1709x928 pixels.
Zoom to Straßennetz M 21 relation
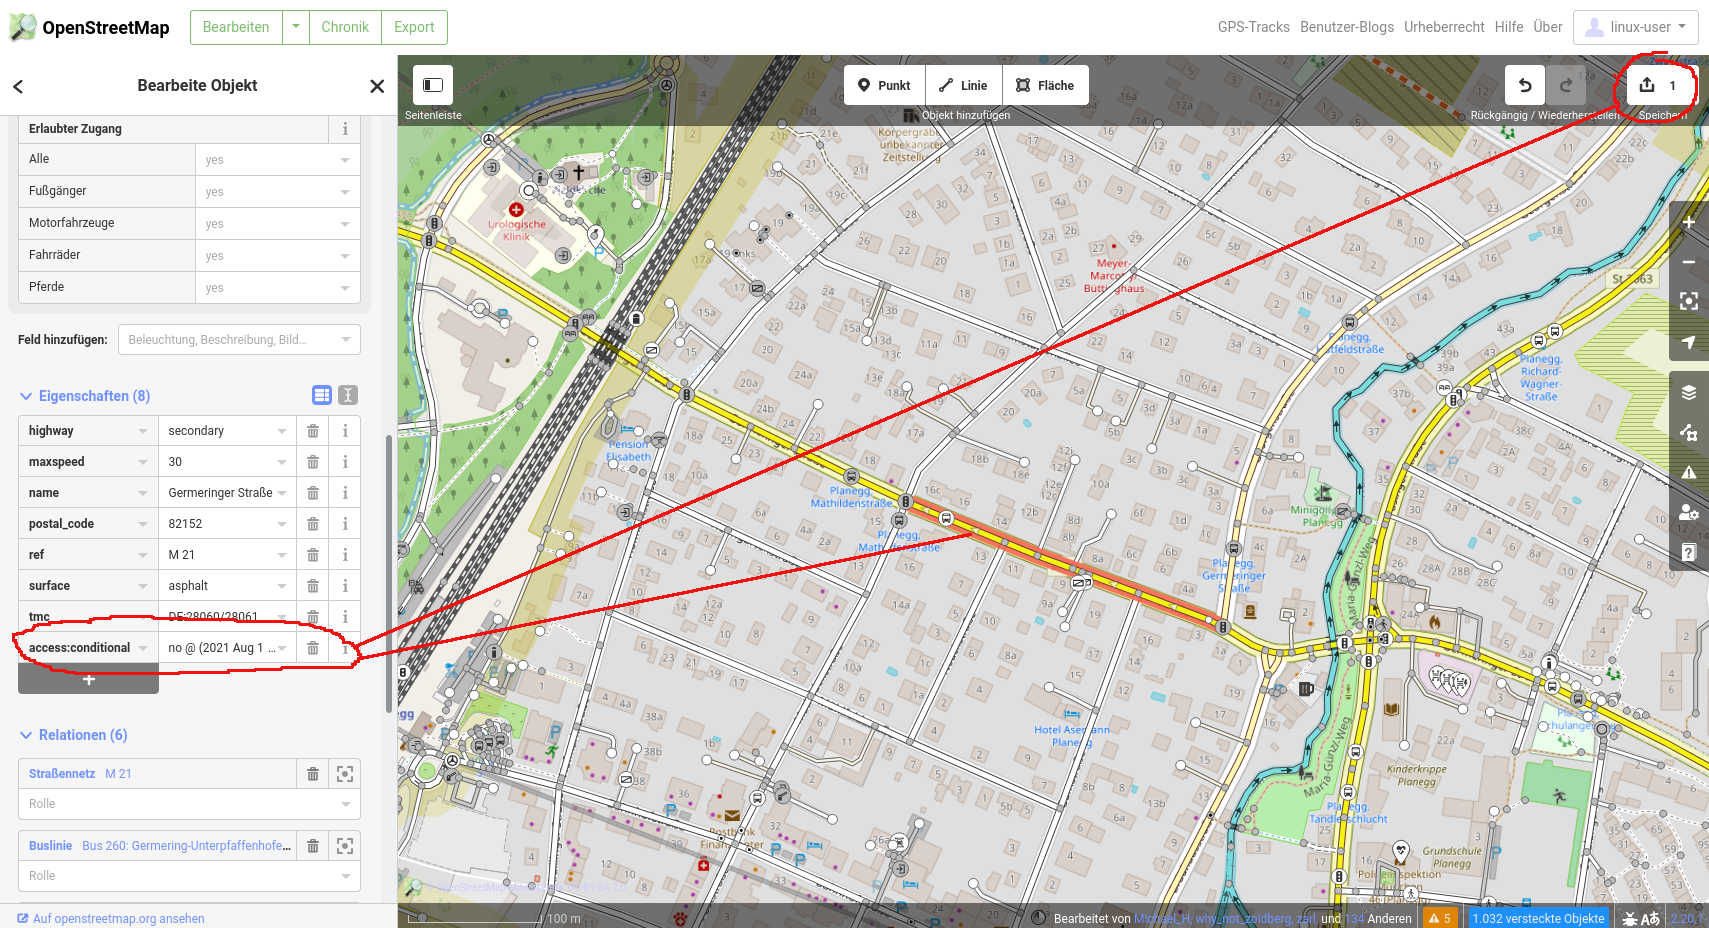click(345, 774)
